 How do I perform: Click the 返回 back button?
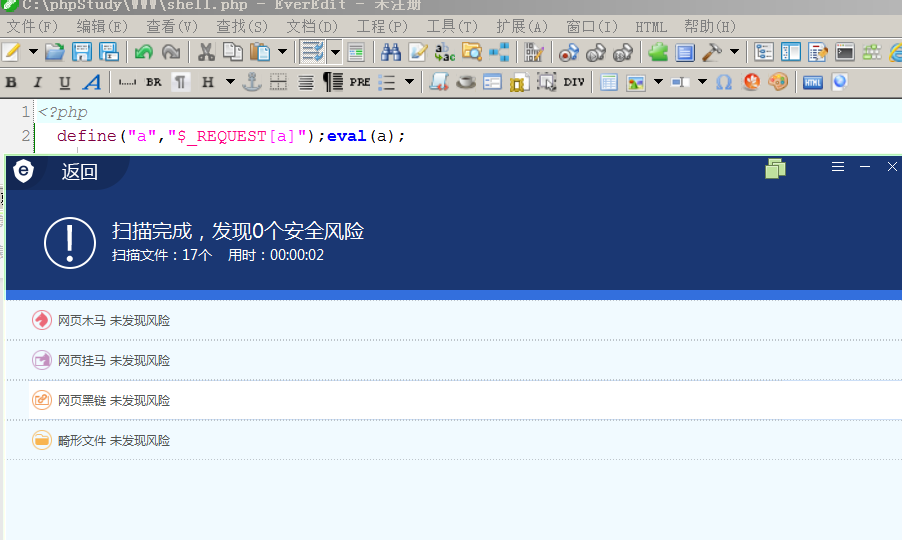point(79,171)
